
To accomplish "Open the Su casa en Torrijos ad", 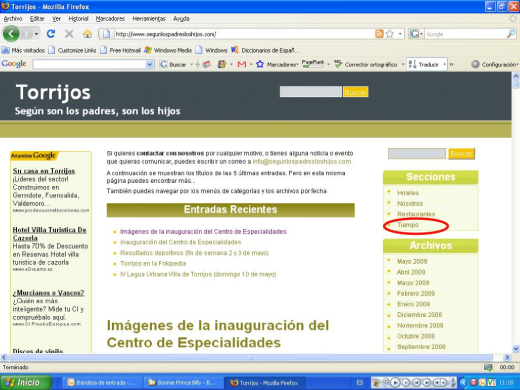I will 44,171.
